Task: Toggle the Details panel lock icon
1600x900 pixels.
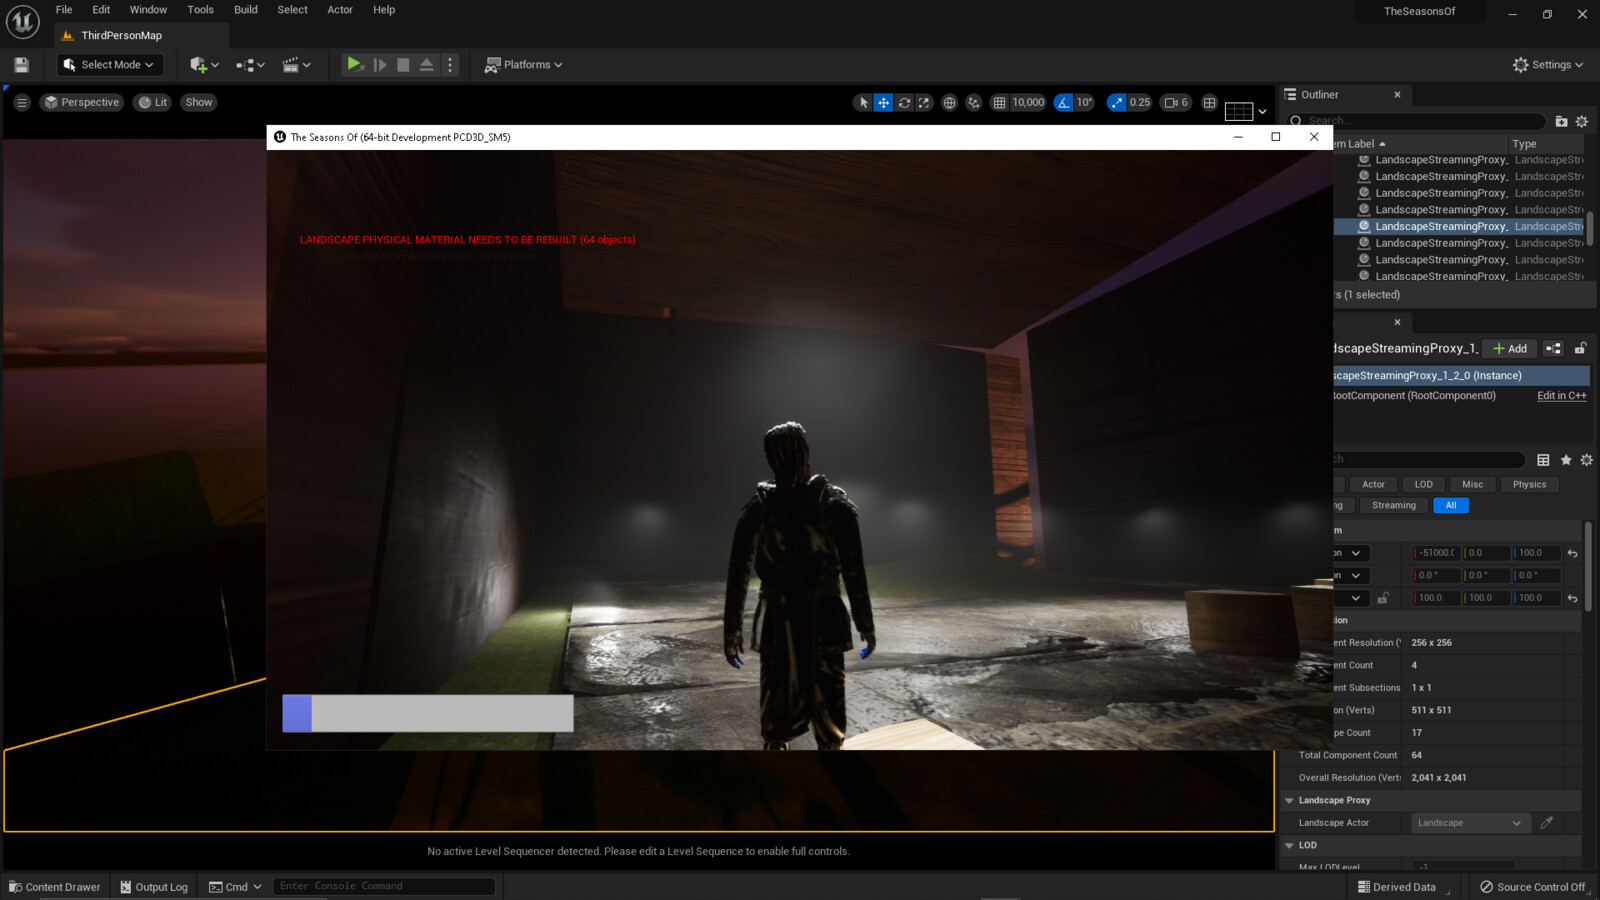Action: [x=1580, y=349]
